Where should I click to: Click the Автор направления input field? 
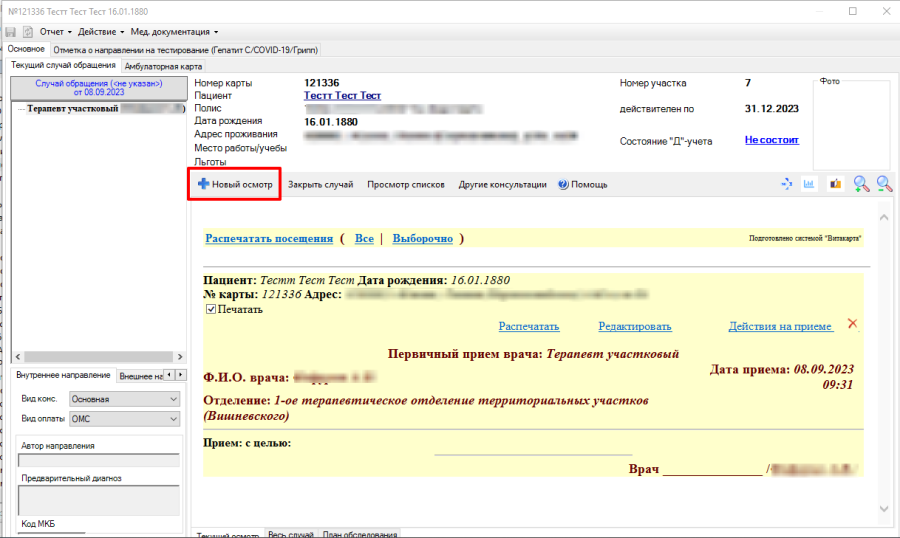pyautogui.click(x=98, y=461)
